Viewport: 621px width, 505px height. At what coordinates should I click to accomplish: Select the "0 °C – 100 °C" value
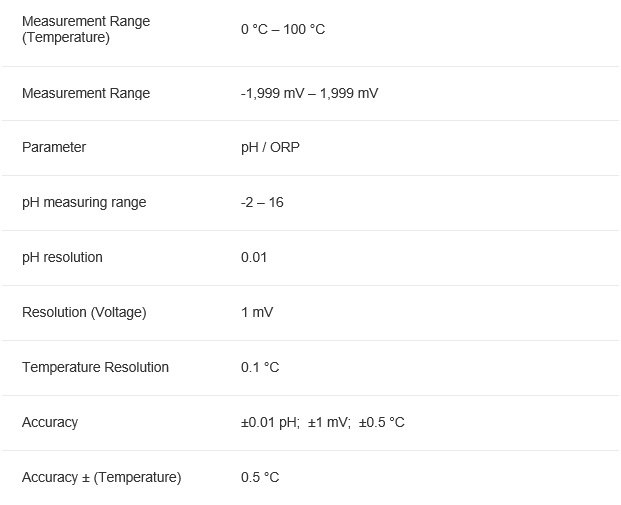pos(283,29)
